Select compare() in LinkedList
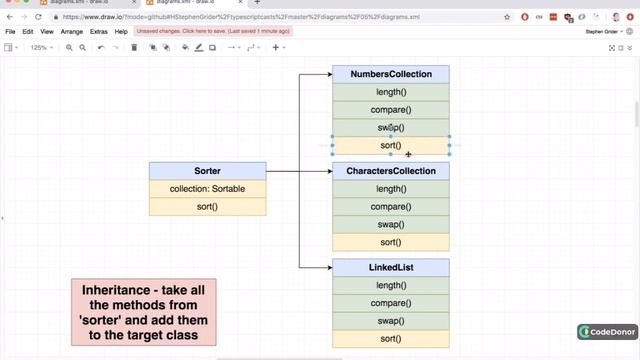 (x=391, y=303)
